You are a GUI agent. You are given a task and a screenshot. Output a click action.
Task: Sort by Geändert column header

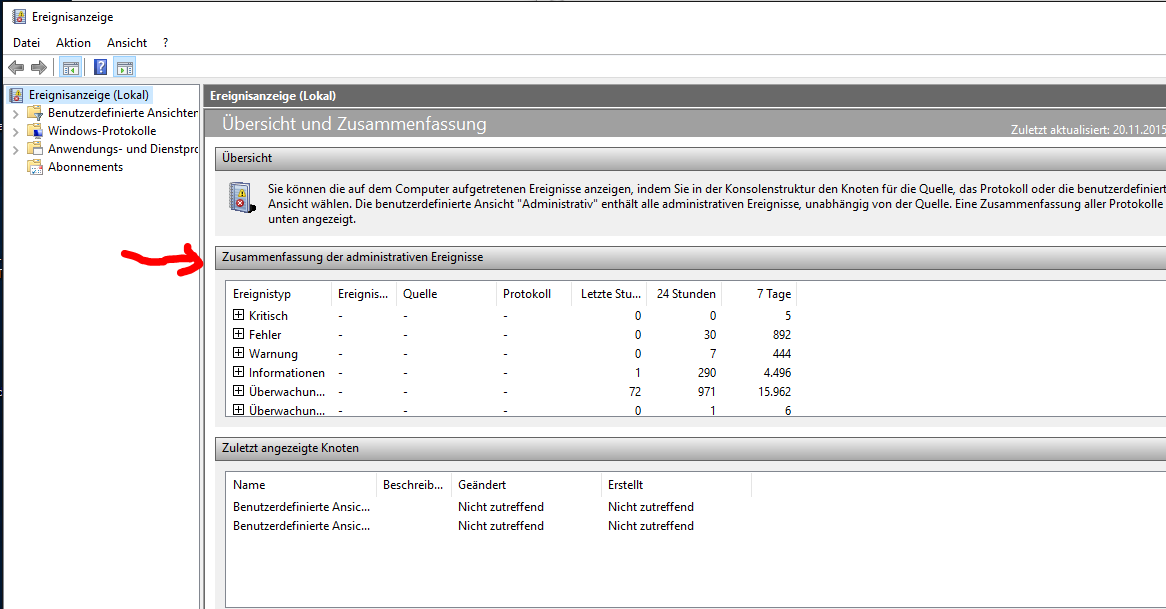point(526,485)
